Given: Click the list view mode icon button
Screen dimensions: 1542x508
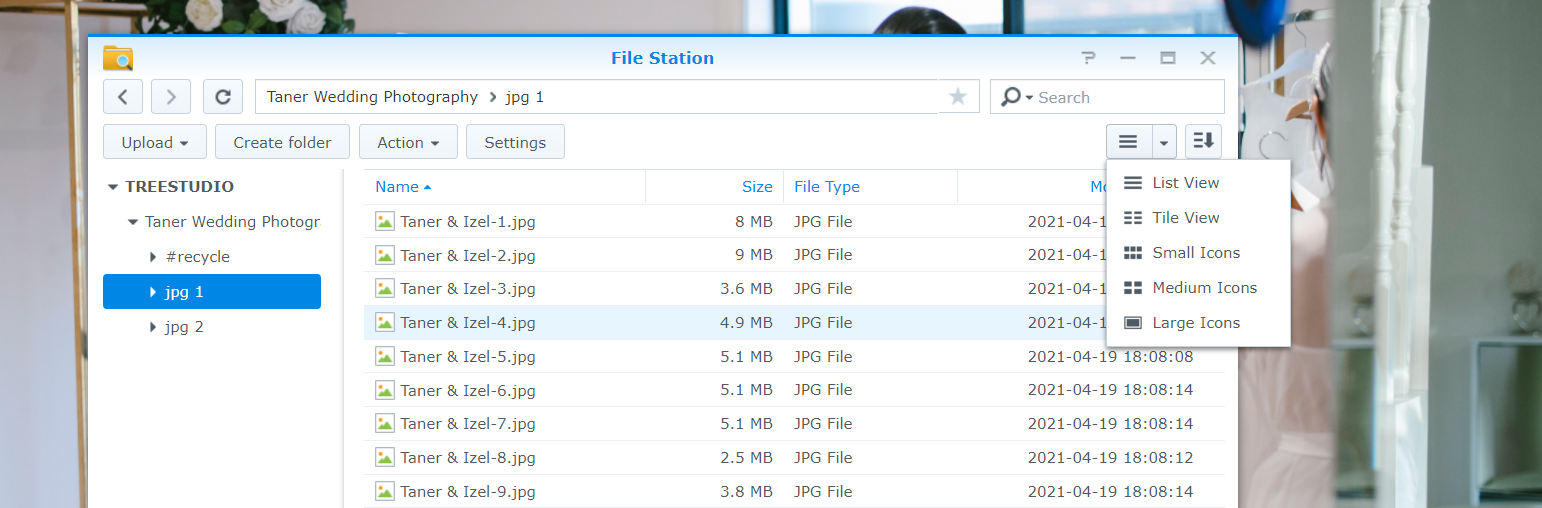Looking at the screenshot, I should 1129,142.
